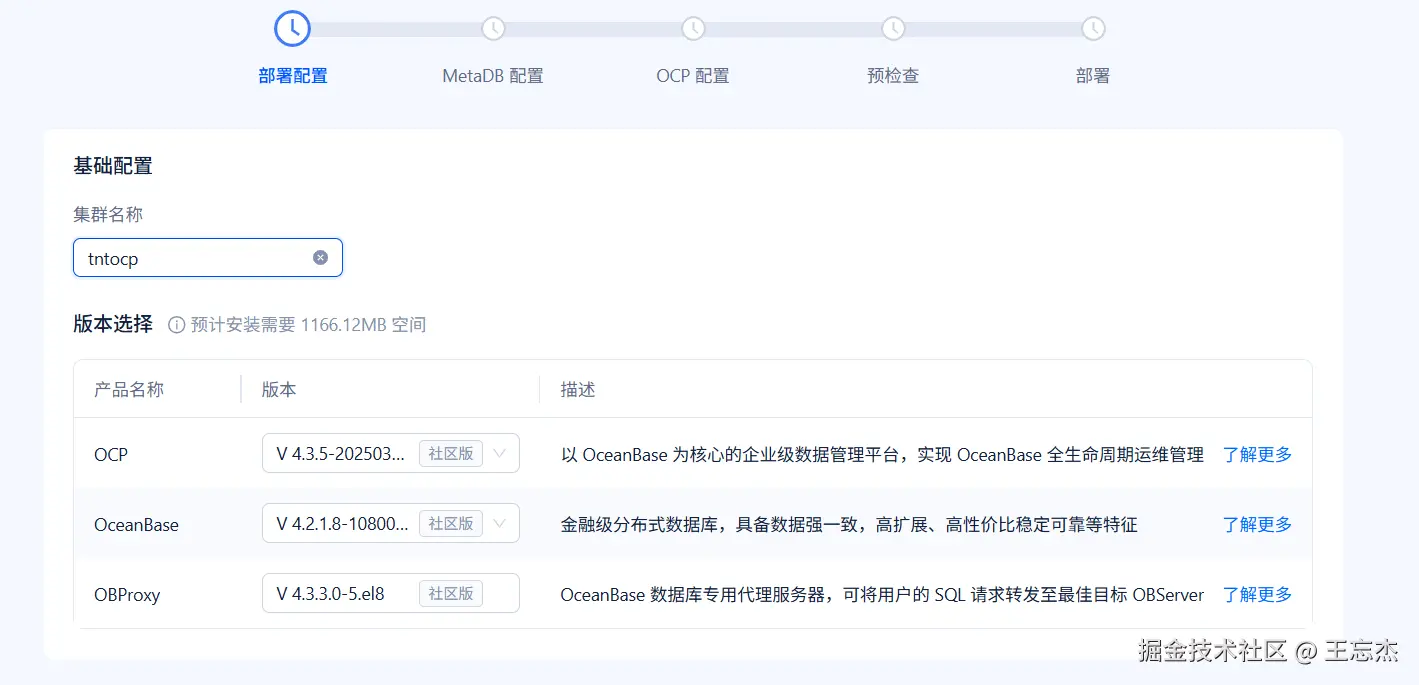Select the OCP 配置 step label

(x=693, y=76)
